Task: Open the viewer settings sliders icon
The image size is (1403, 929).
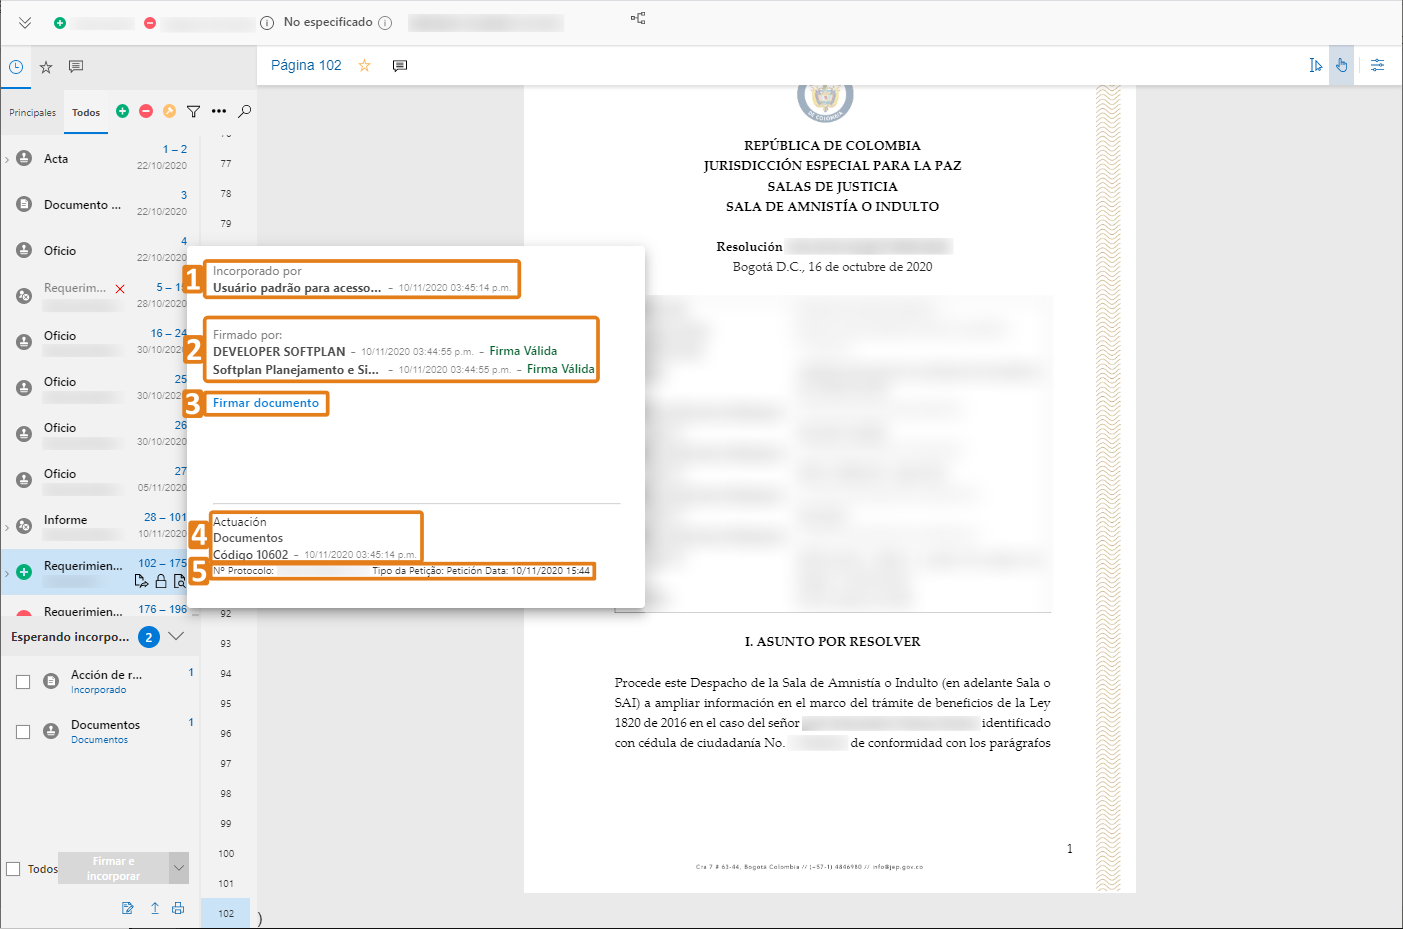Action: tap(1378, 65)
